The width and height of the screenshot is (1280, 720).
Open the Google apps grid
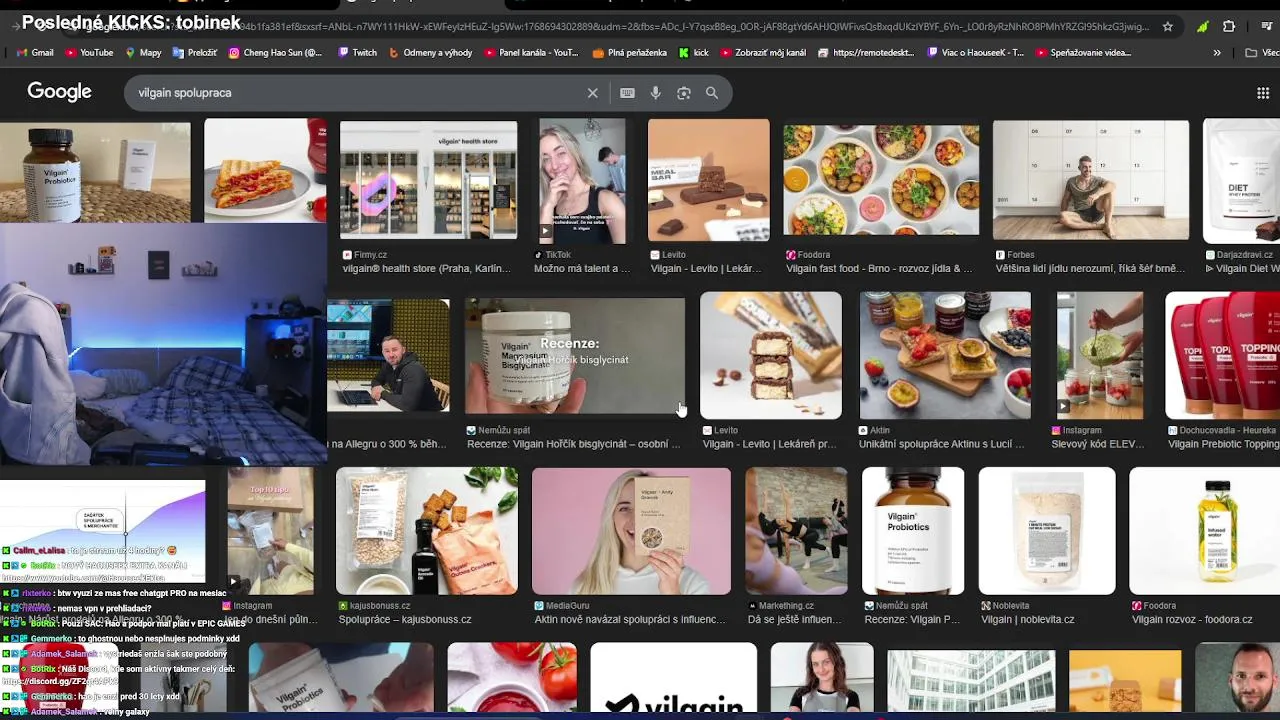(1263, 93)
